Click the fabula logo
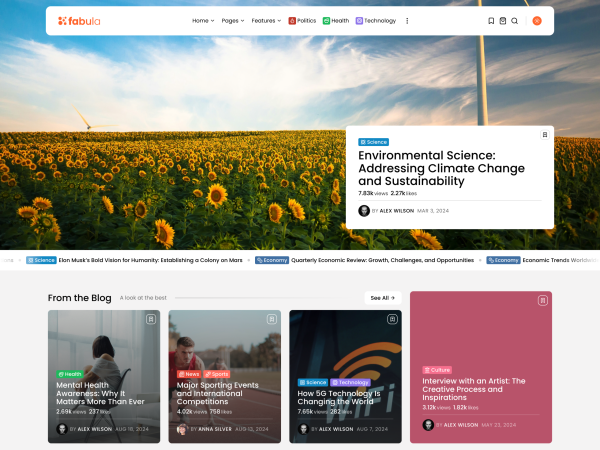600x450 pixels. pyautogui.click(x=79, y=21)
